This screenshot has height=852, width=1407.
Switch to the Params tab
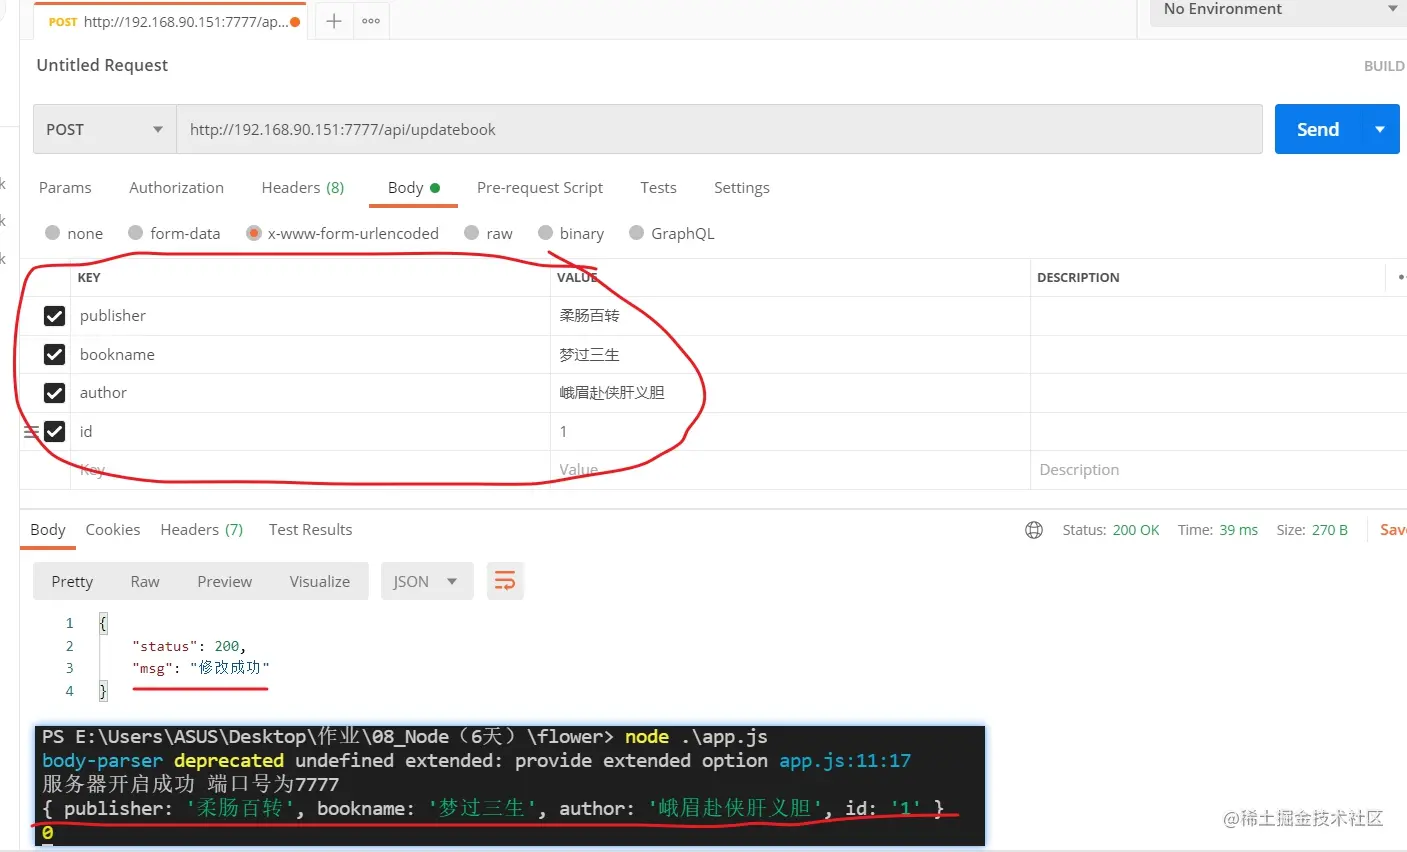click(x=65, y=188)
